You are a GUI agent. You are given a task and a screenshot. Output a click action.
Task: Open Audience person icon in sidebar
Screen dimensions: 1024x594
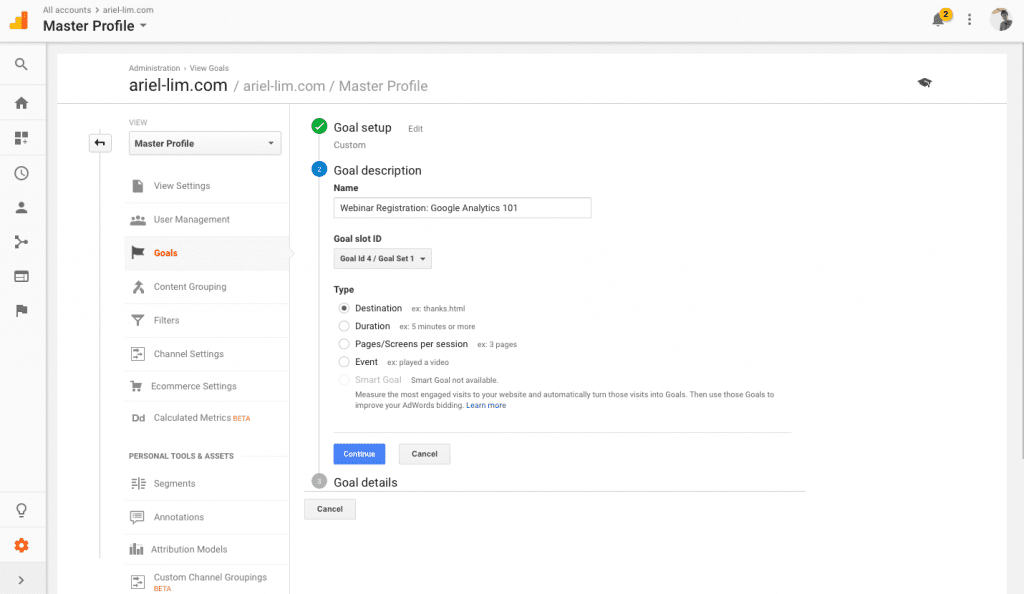[22, 208]
